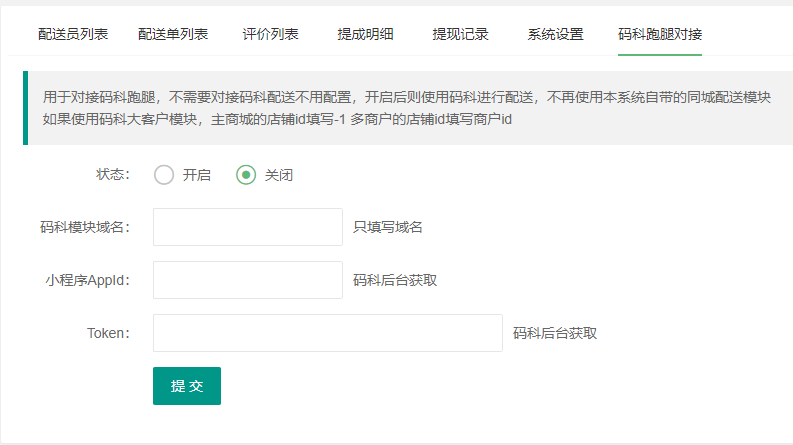
Task: Click the 小程序AppId label
Action: tap(88, 280)
